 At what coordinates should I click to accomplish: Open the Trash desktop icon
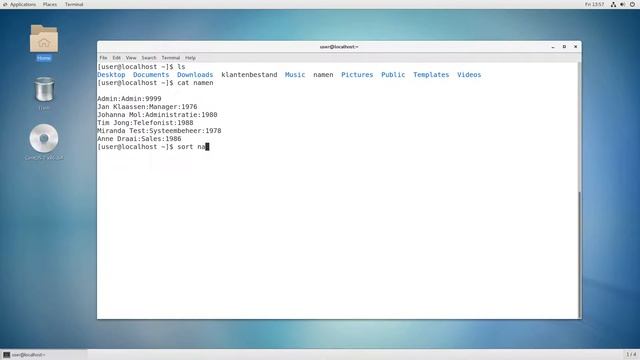(44, 89)
